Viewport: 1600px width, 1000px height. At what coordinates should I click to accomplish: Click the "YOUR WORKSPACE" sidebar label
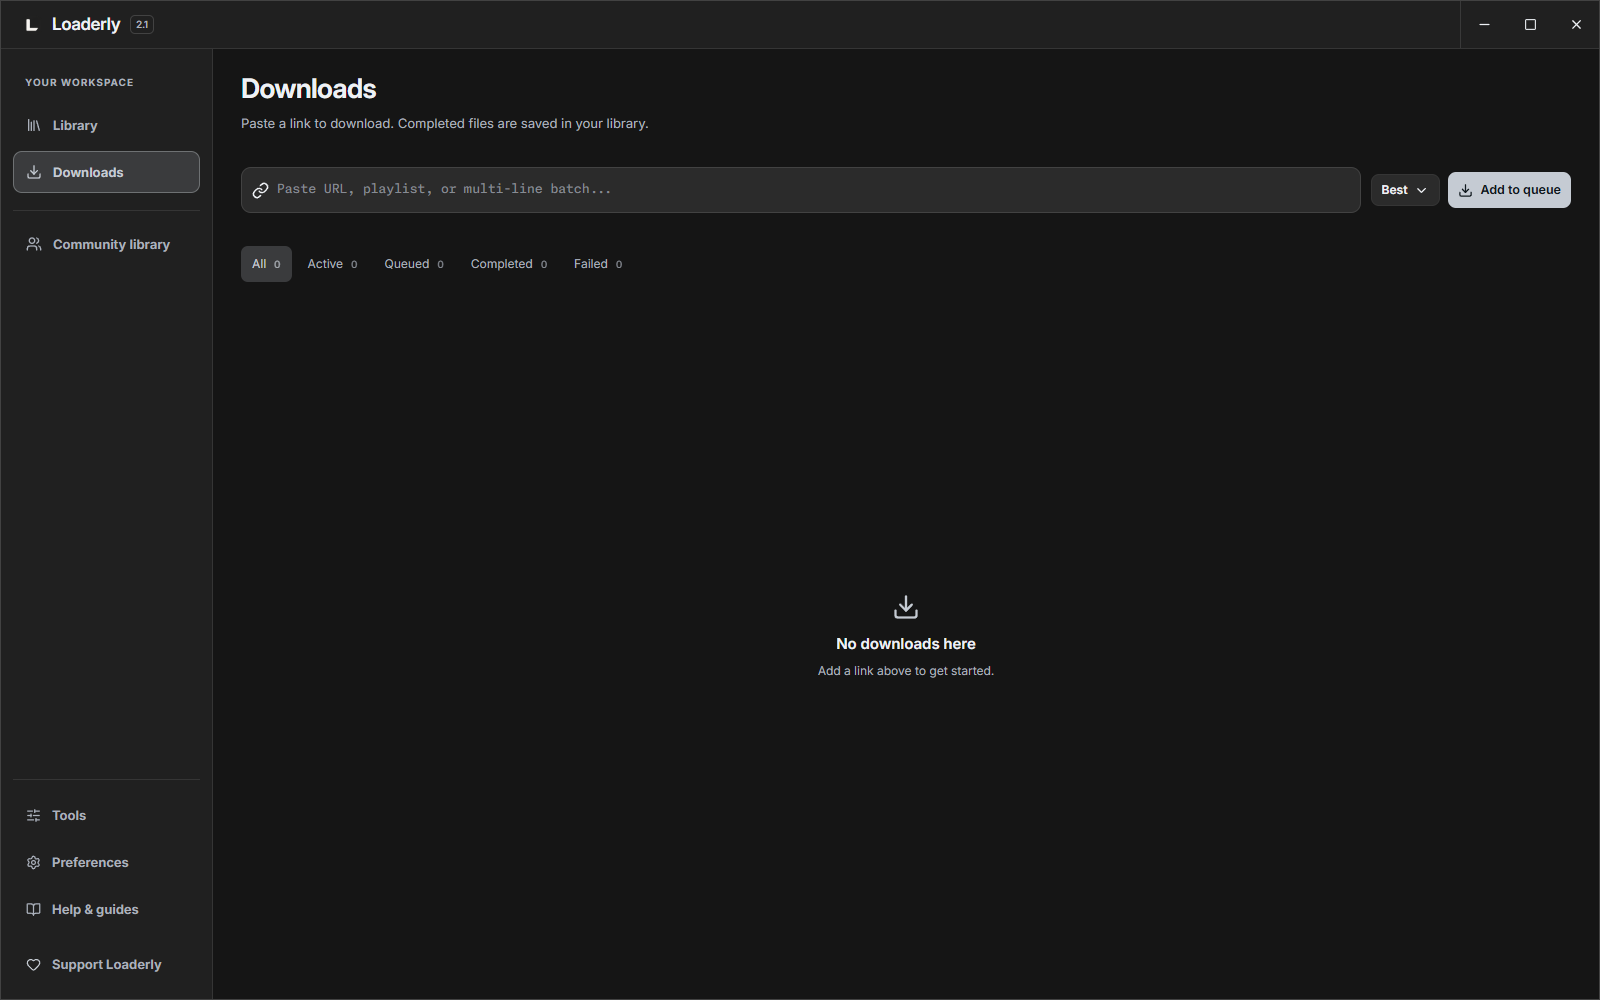(x=79, y=82)
